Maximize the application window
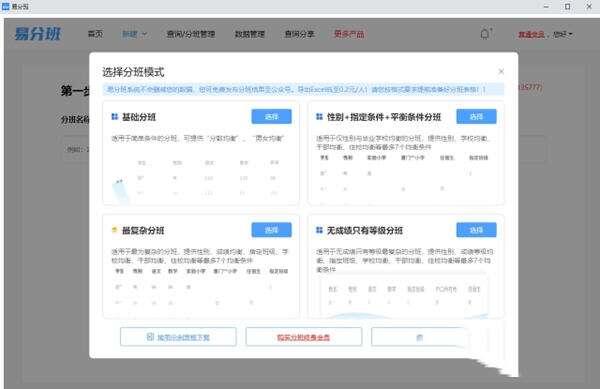Image resolution: width=600 pixels, height=389 pixels. tap(567, 7)
